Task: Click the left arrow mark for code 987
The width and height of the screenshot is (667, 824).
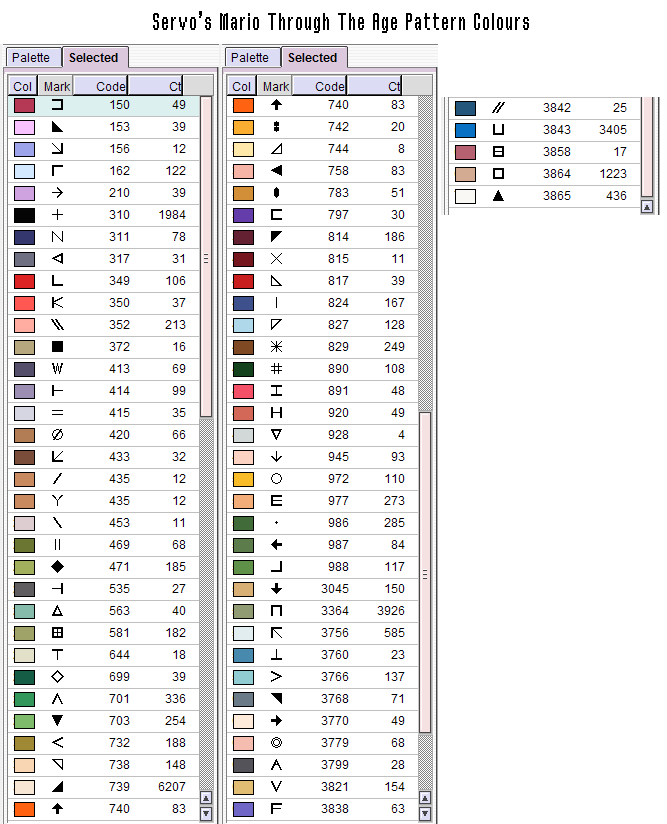Action: (x=277, y=545)
